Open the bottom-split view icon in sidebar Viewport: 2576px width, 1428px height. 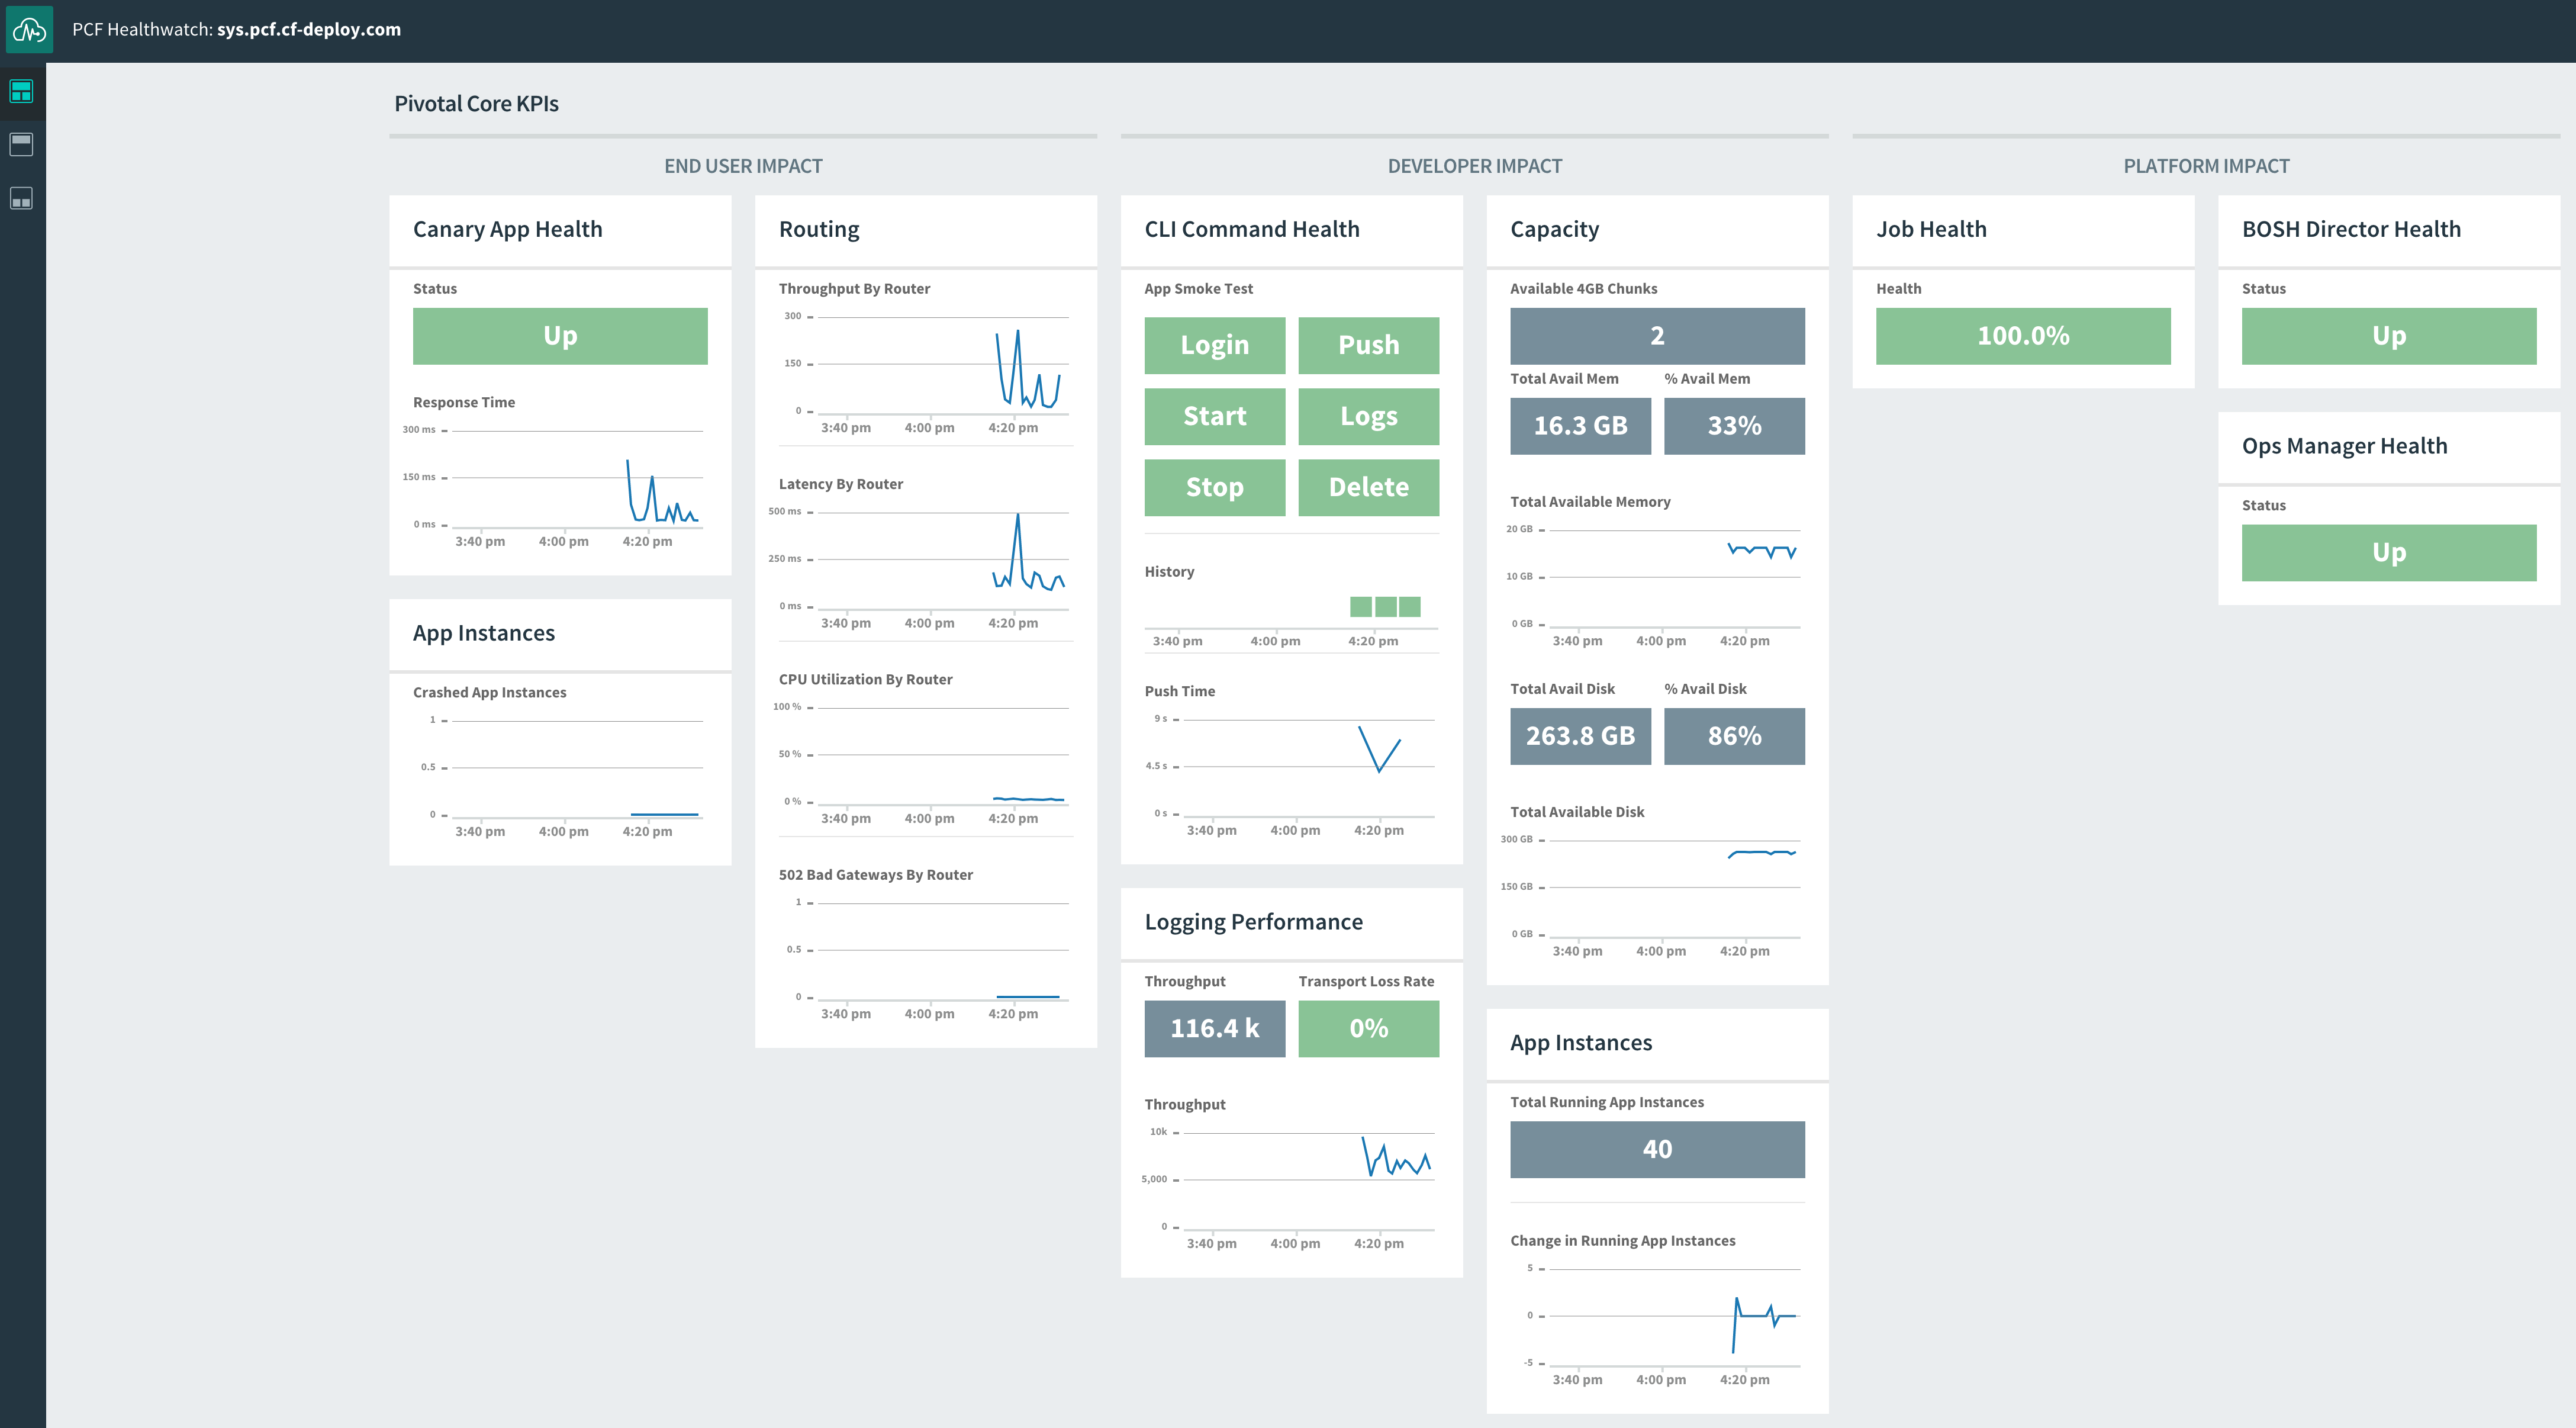pos(22,198)
